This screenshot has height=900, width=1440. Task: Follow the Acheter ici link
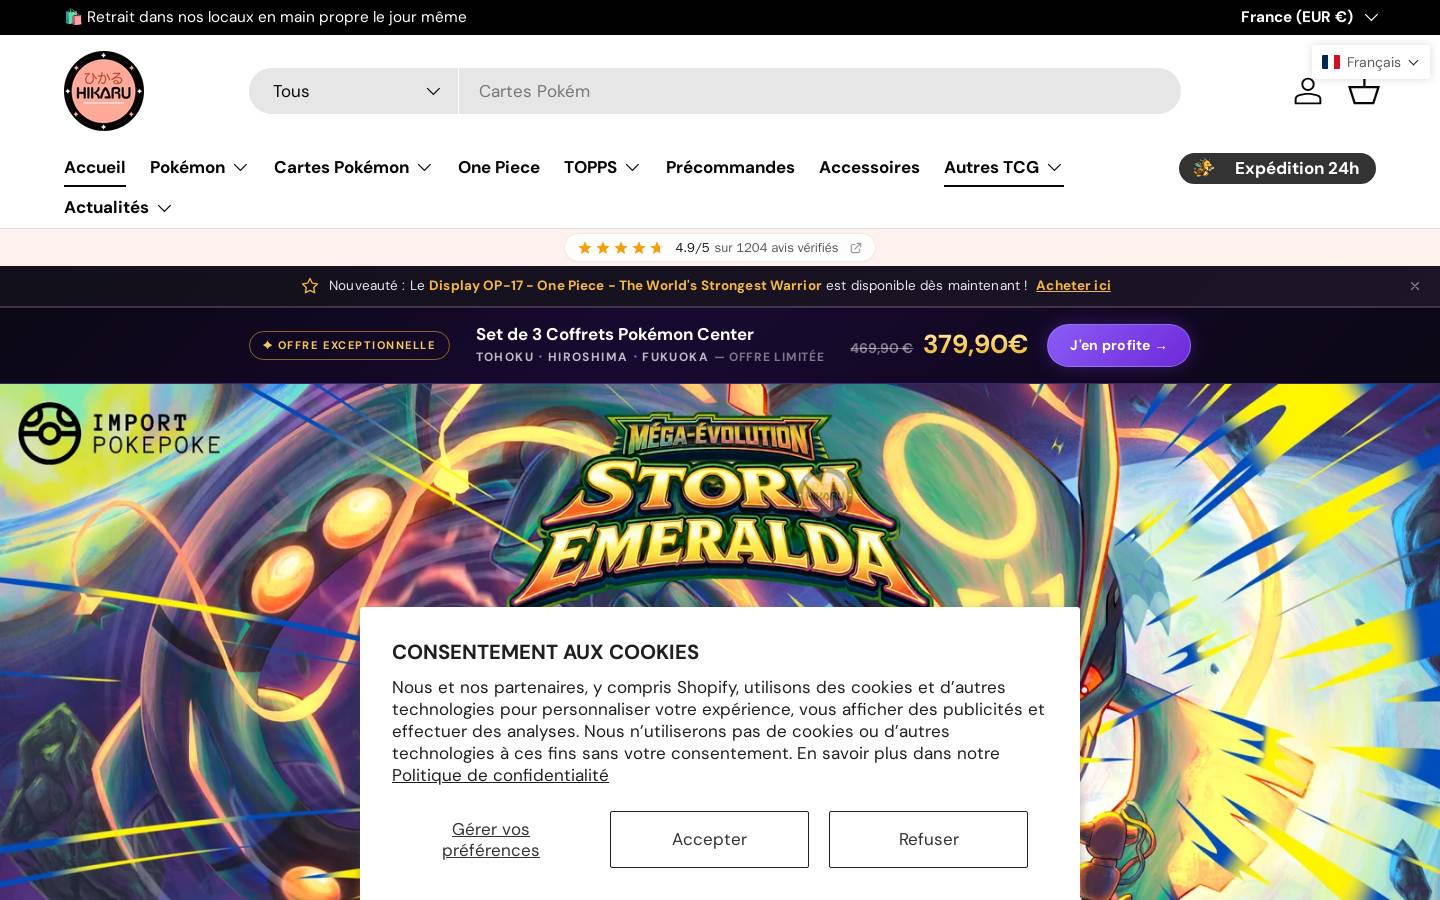click(1073, 286)
